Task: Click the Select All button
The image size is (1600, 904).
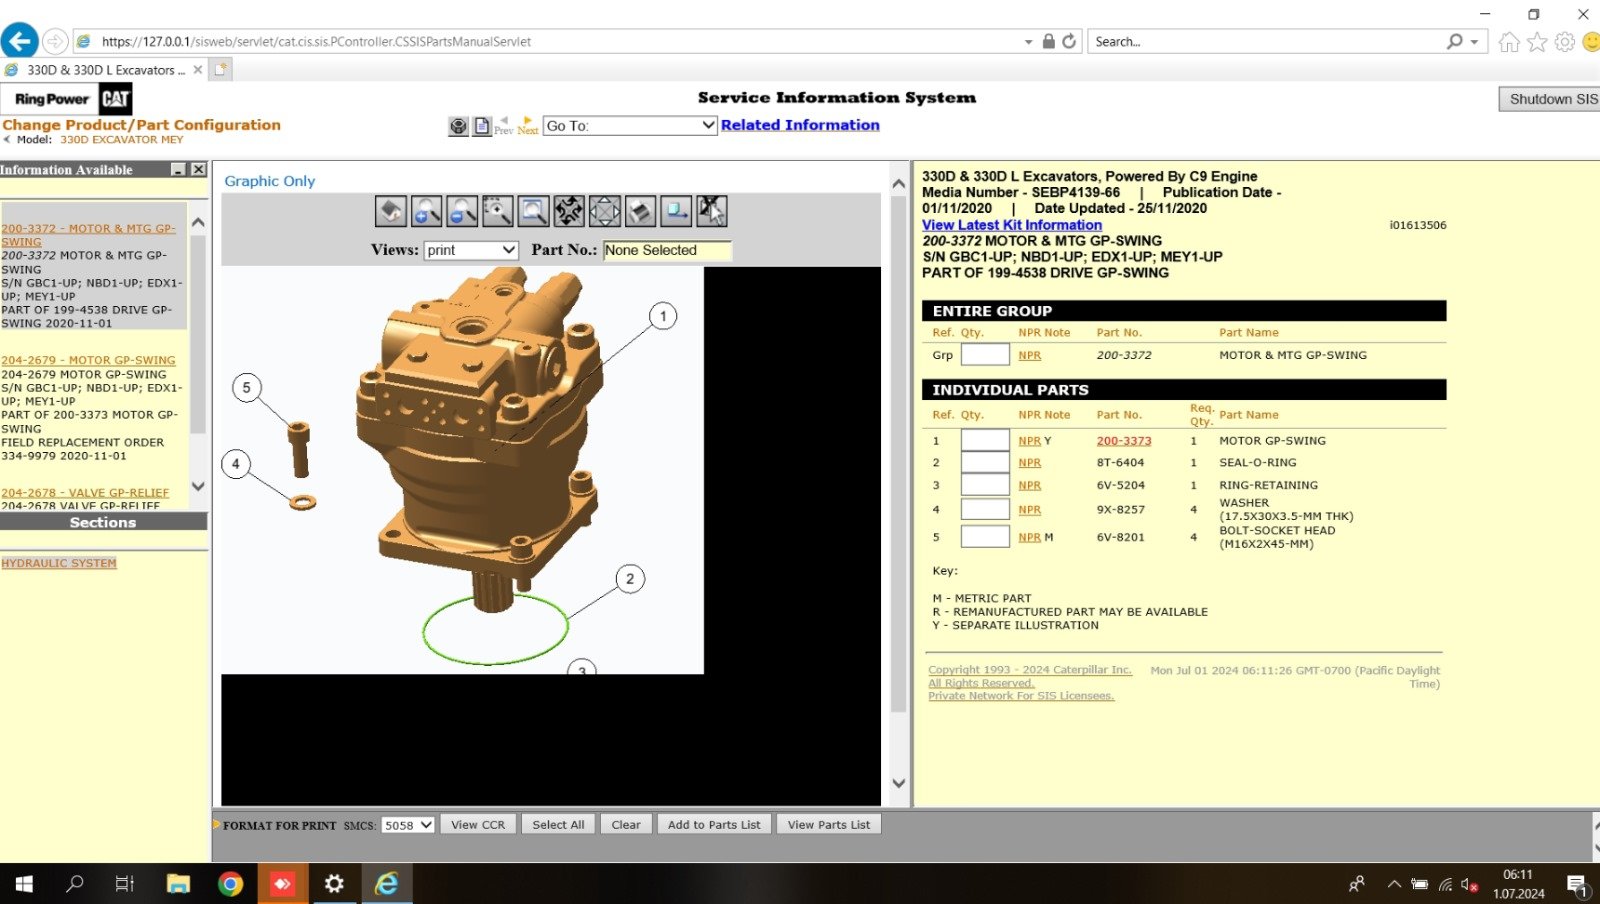Action: (x=558, y=825)
